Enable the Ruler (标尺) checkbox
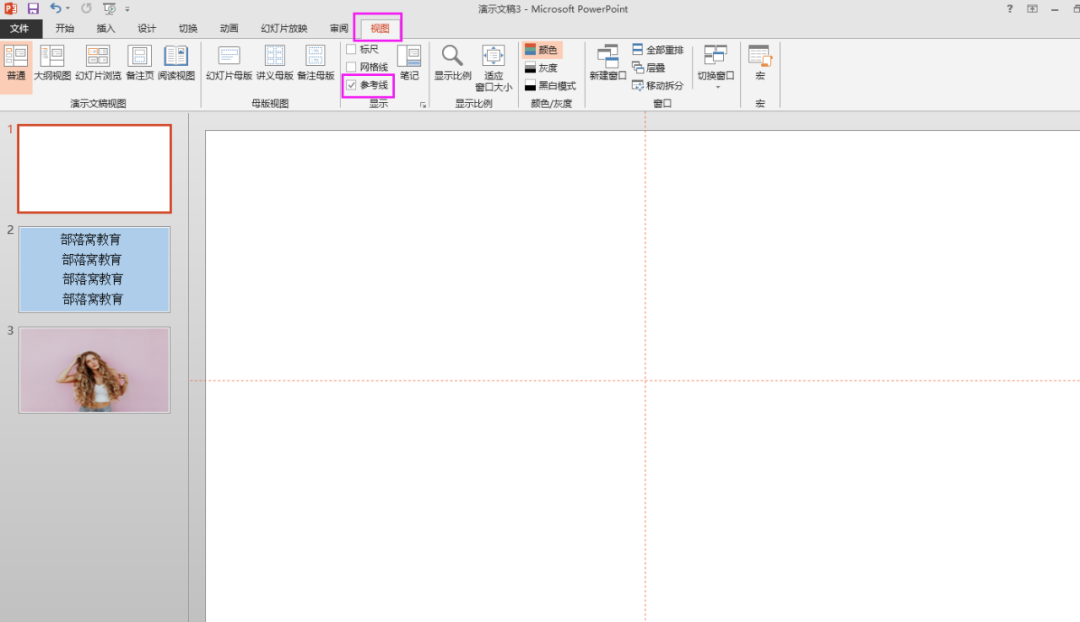The image size is (1080, 622). pyautogui.click(x=351, y=49)
